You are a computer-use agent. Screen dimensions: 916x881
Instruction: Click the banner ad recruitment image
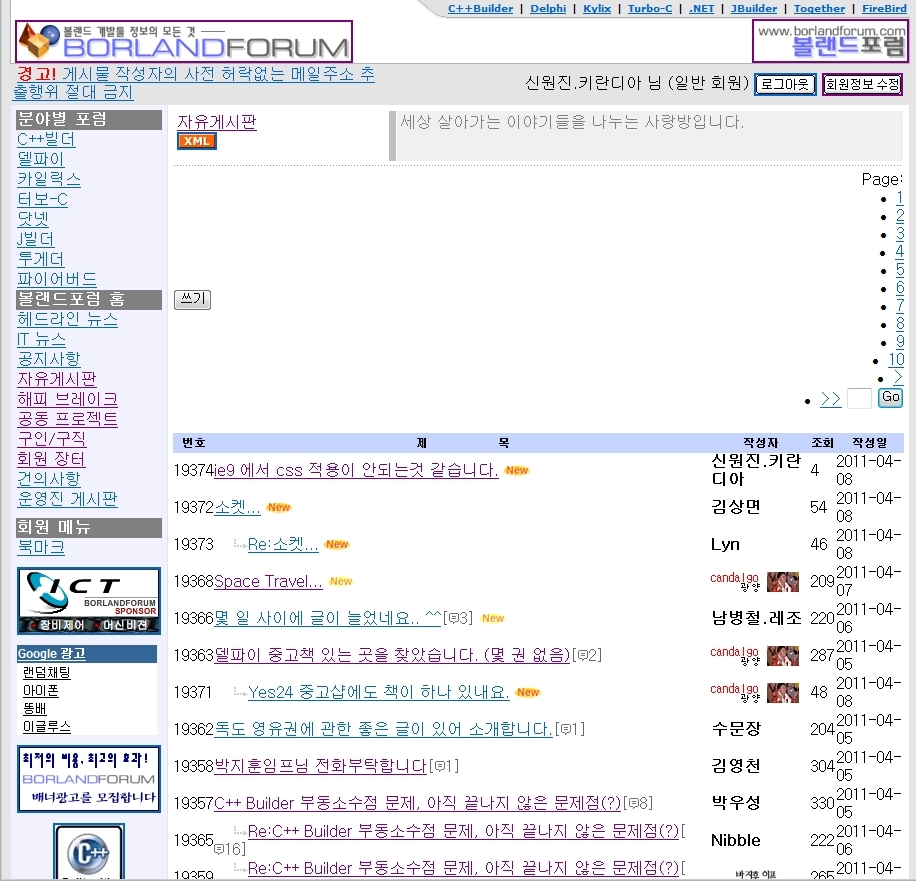pyautogui.click(x=88, y=778)
